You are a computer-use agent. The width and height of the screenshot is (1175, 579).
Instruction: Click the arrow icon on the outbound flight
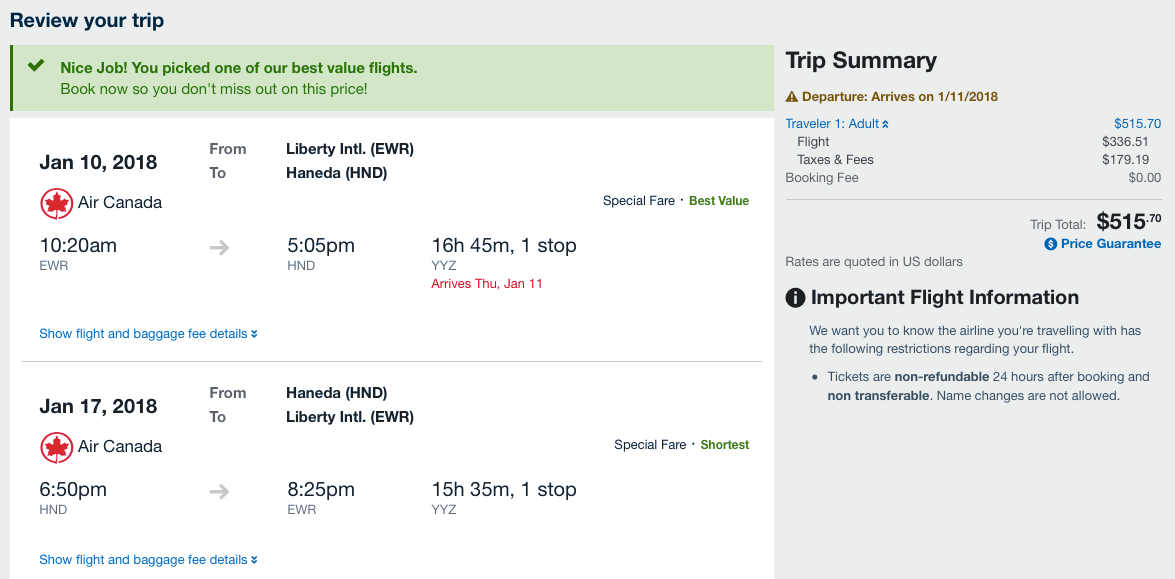(x=219, y=247)
